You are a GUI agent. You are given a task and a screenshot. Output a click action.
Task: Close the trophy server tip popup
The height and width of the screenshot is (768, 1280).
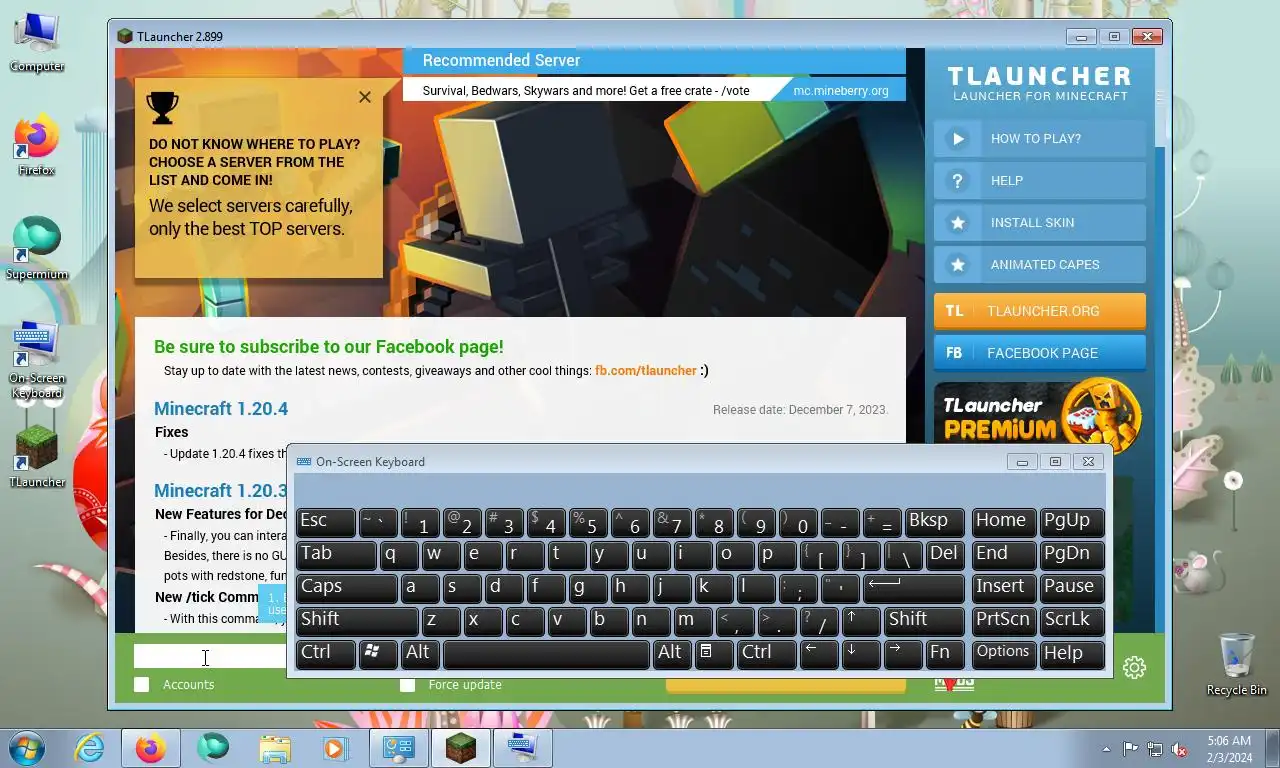point(365,97)
